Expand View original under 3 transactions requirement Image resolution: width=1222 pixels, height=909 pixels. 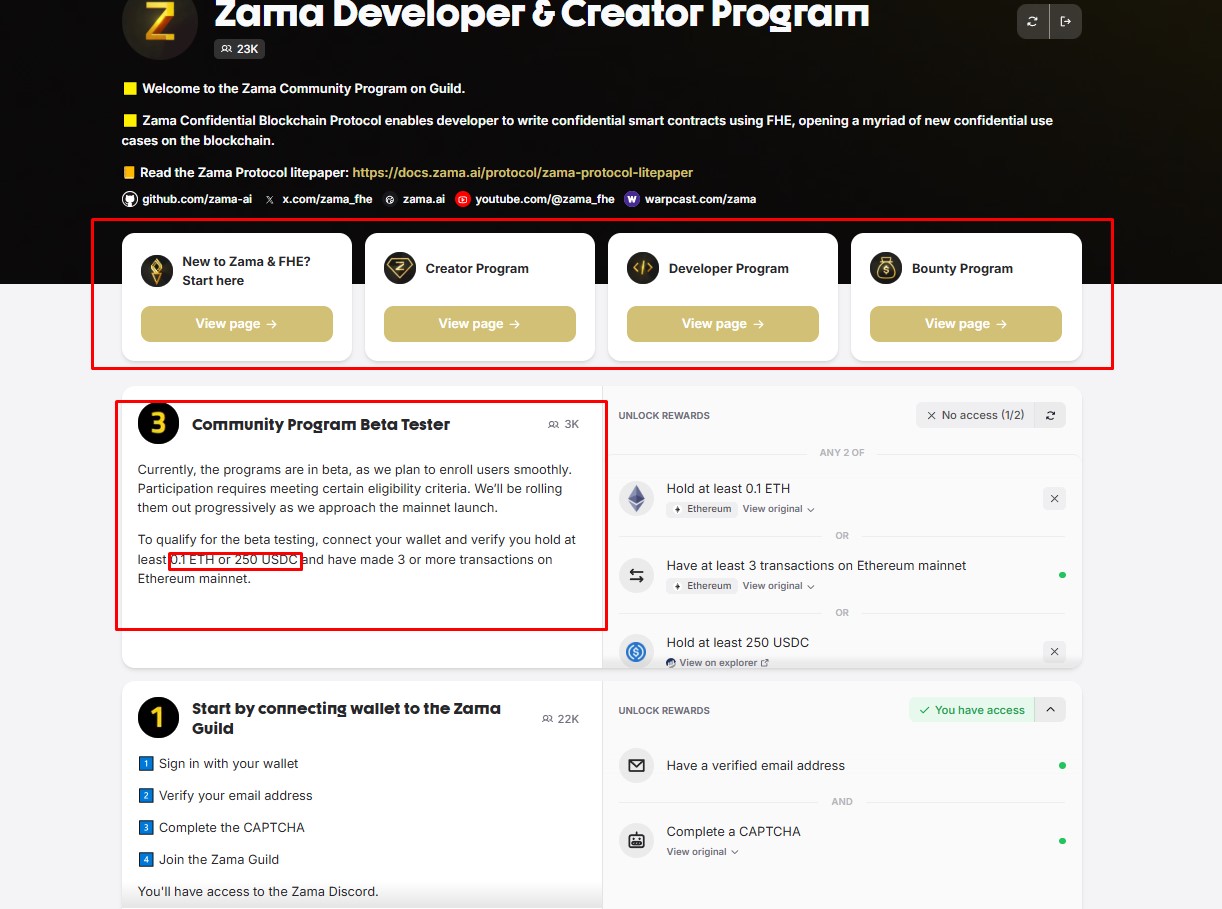(778, 586)
